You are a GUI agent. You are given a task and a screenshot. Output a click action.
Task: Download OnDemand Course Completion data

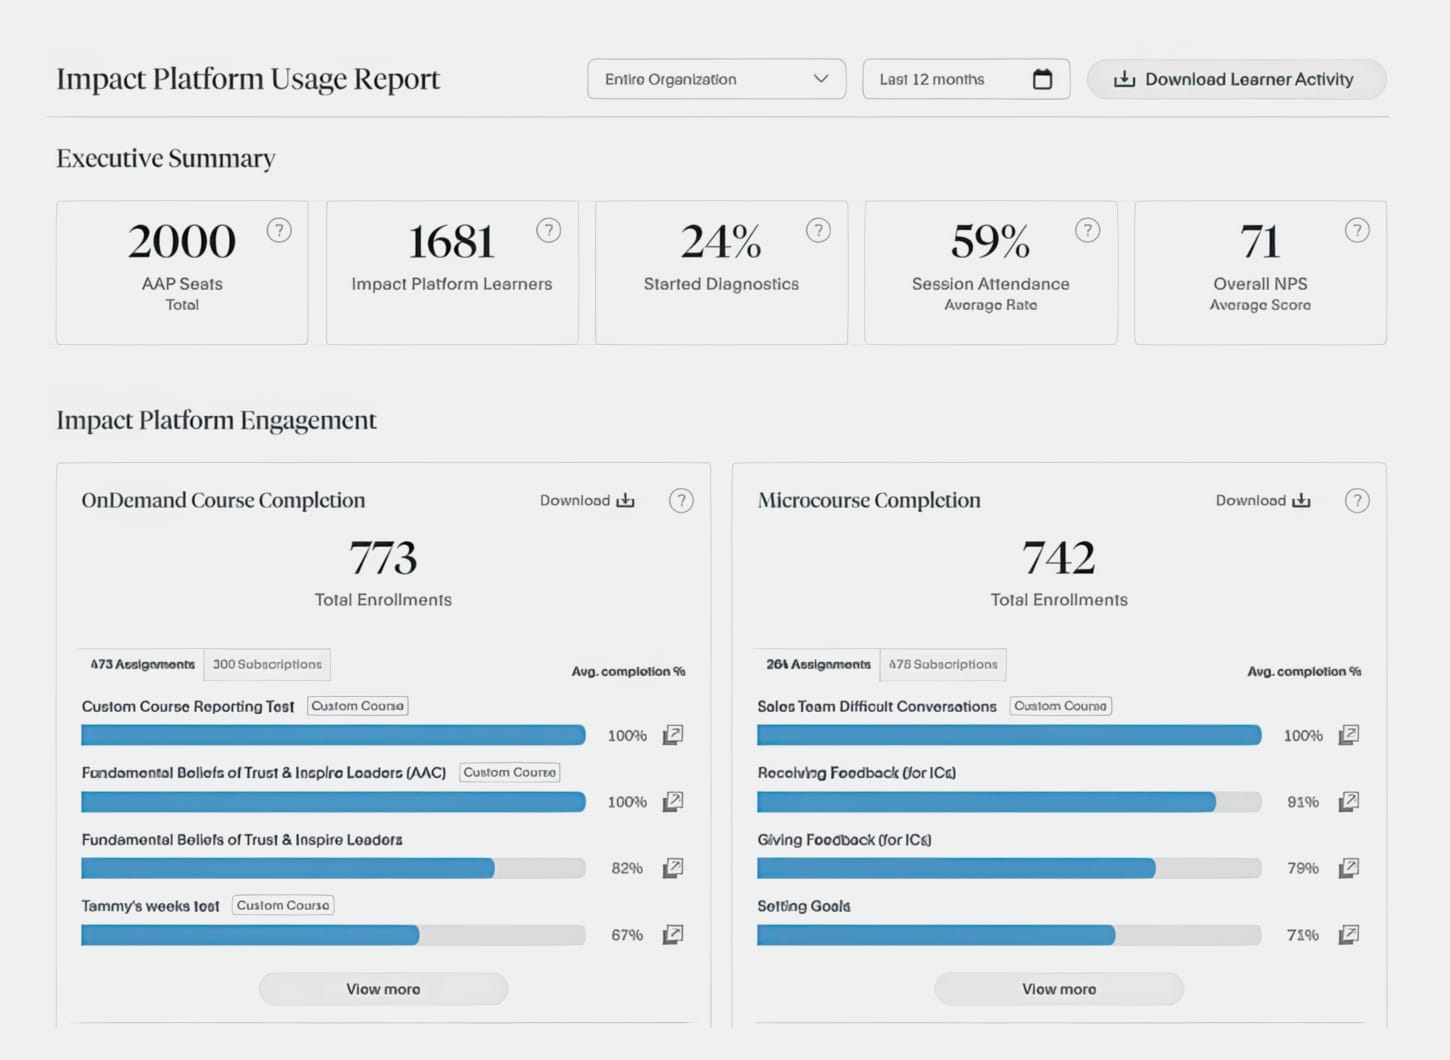coord(587,500)
